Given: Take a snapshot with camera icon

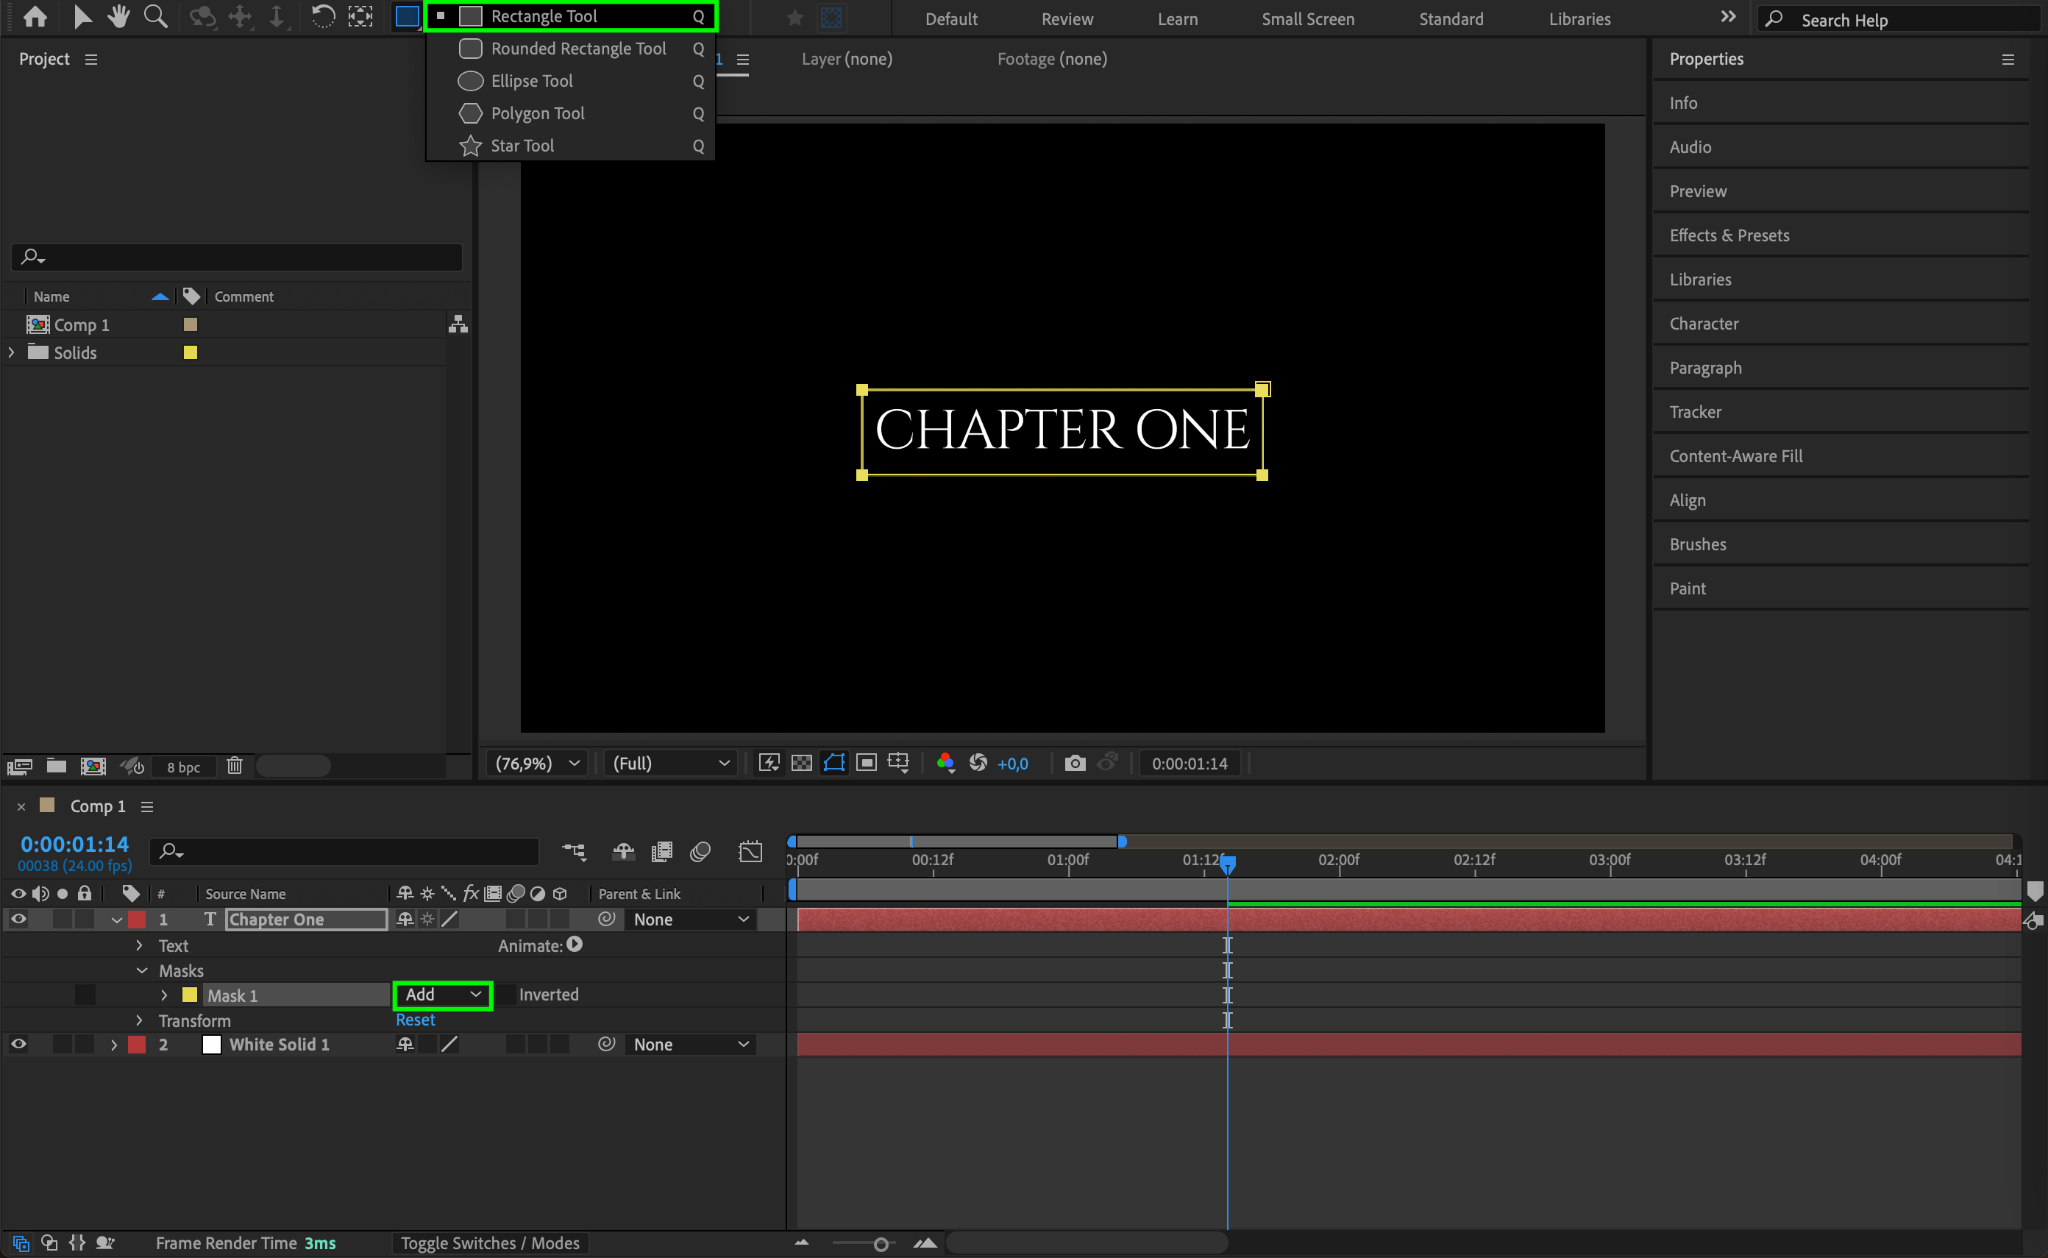Looking at the screenshot, I should [1075, 764].
